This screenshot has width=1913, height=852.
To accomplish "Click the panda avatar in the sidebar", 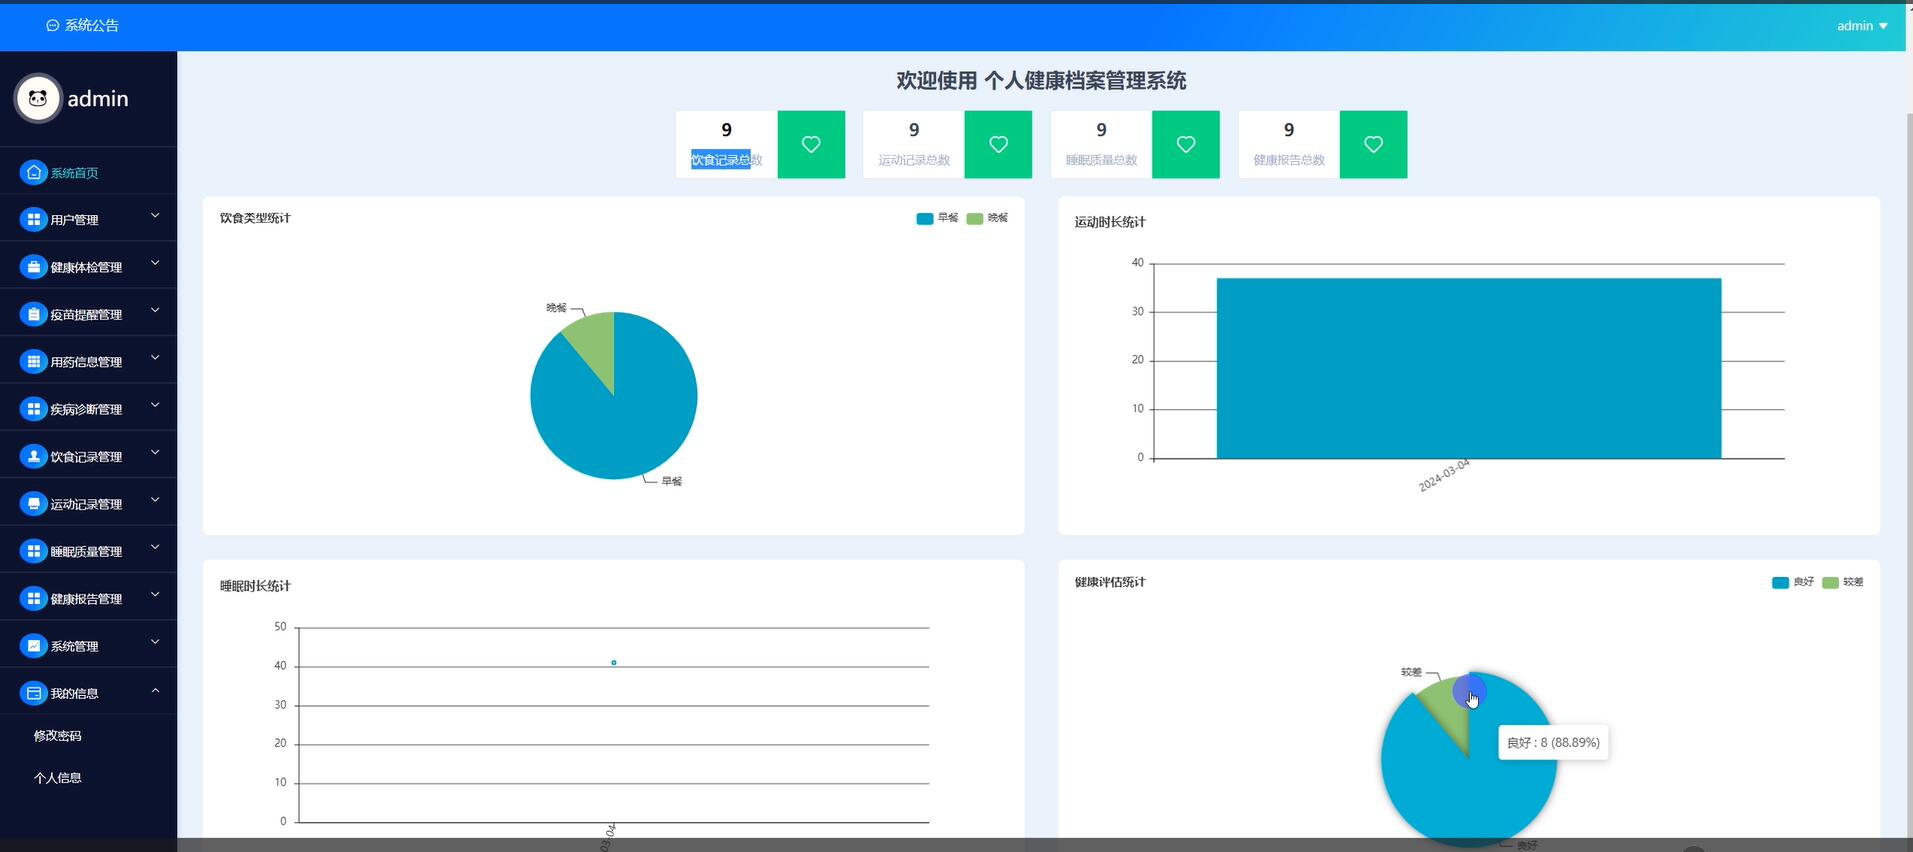I will (x=38, y=98).
